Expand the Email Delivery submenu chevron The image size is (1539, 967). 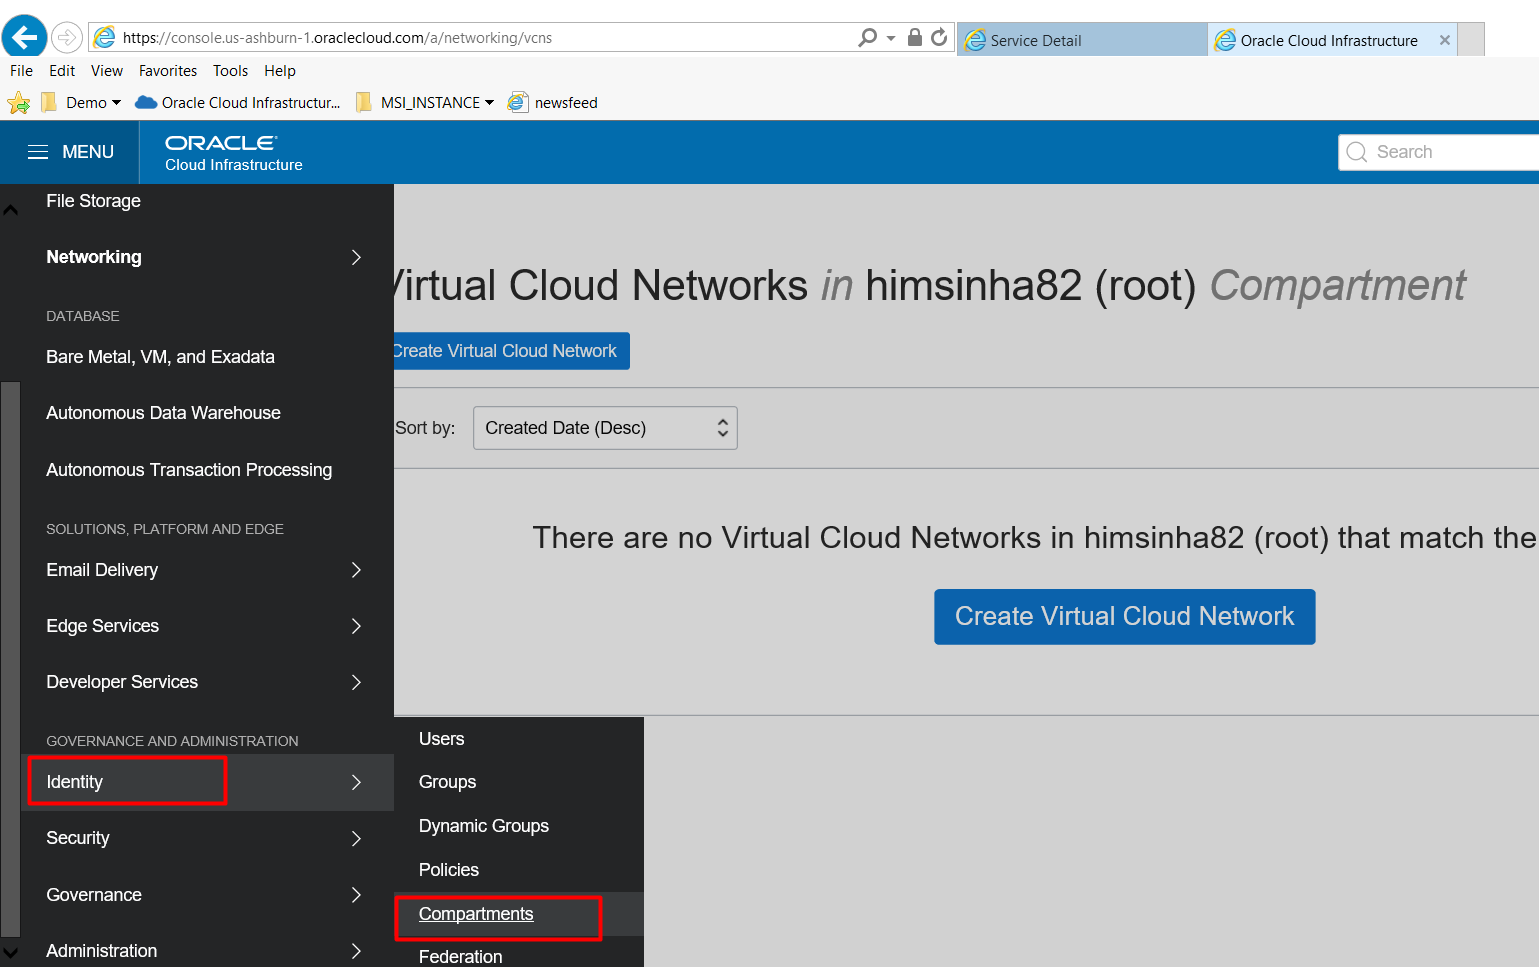pyautogui.click(x=356, y=570)
